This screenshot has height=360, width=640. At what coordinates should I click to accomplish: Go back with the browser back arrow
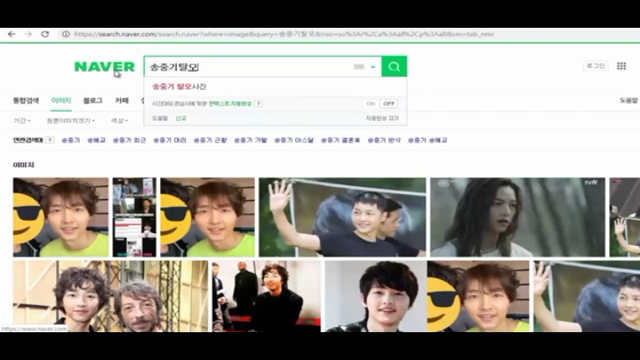(11, 34)
